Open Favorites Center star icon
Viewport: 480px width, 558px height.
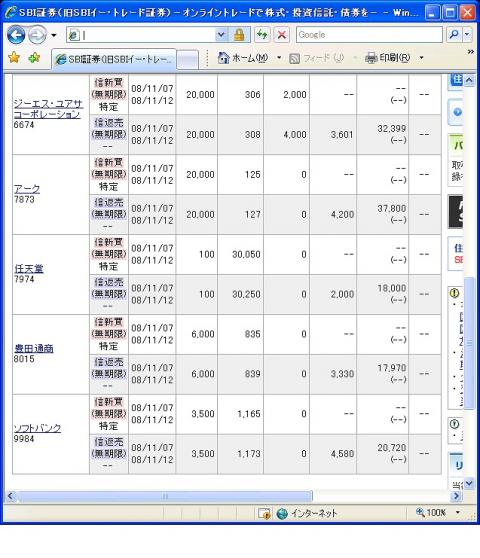(14, 57)
